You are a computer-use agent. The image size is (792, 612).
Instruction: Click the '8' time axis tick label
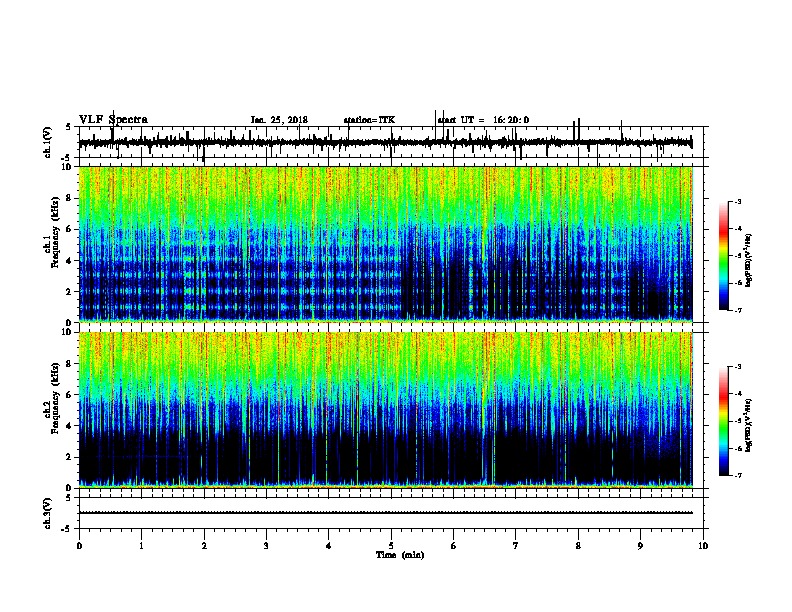point(578,546)
